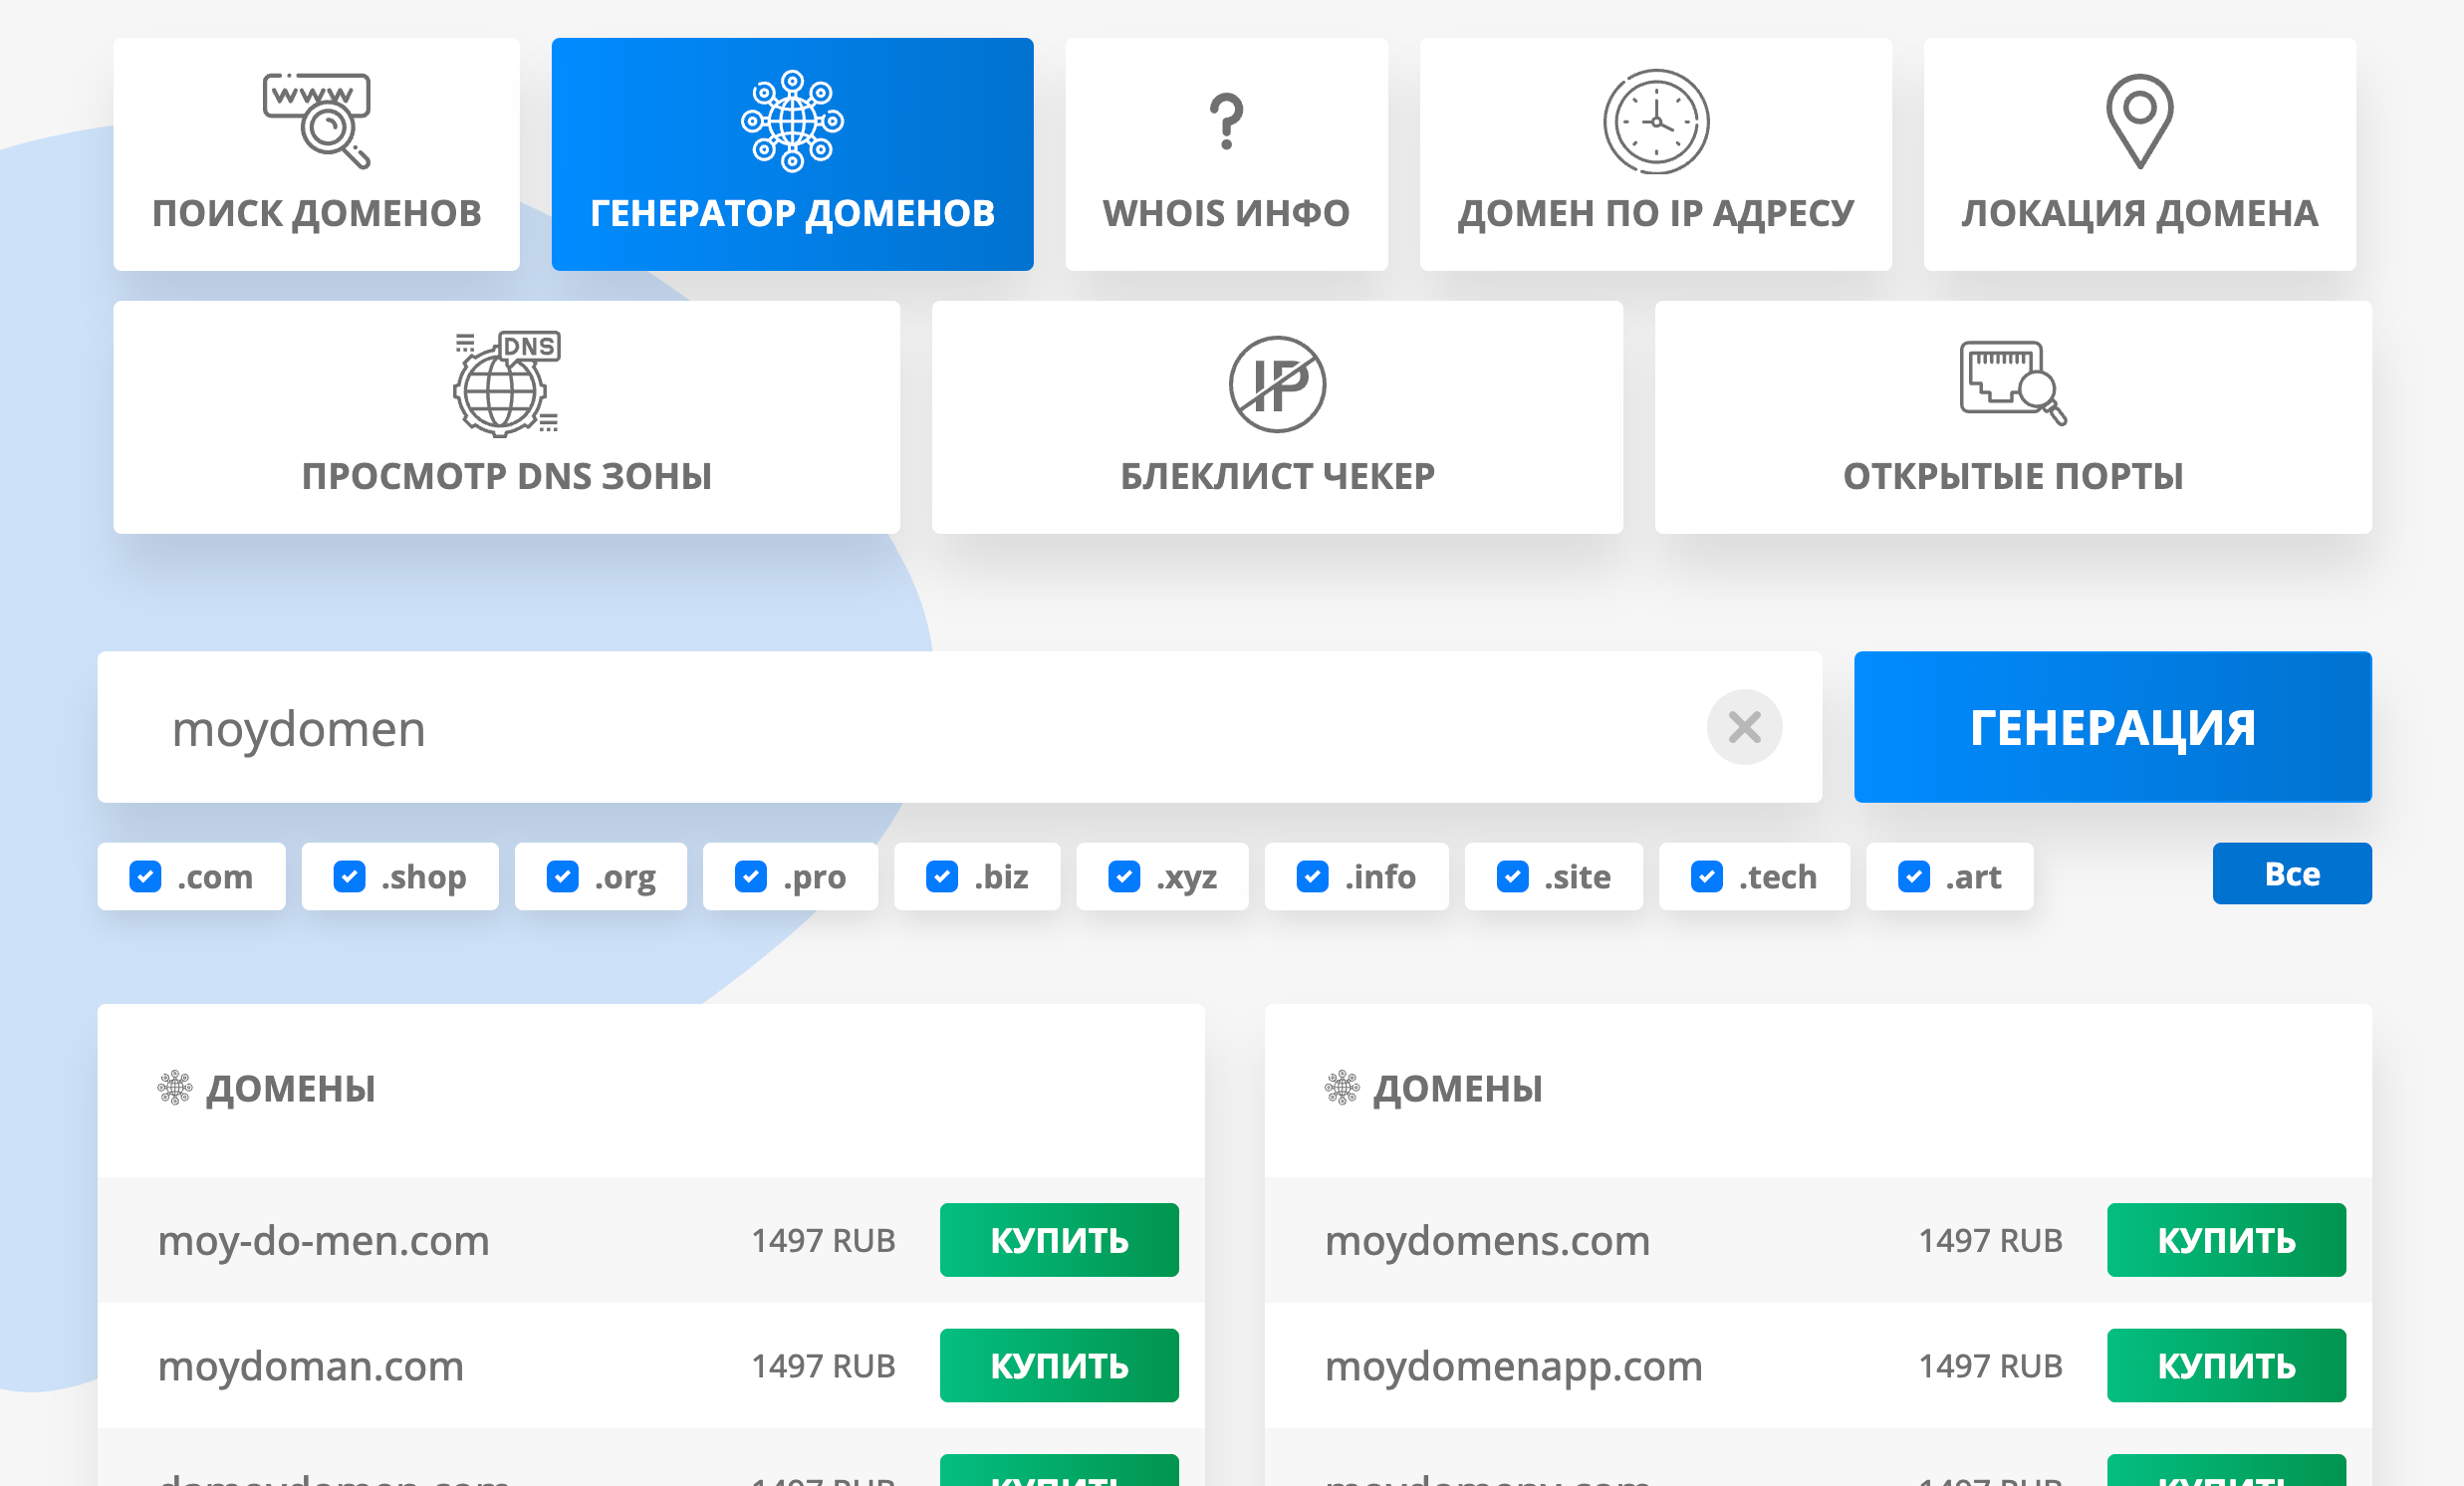
Task: Toggle the .art zone checkbox
Action: [x=1913, y=877]
